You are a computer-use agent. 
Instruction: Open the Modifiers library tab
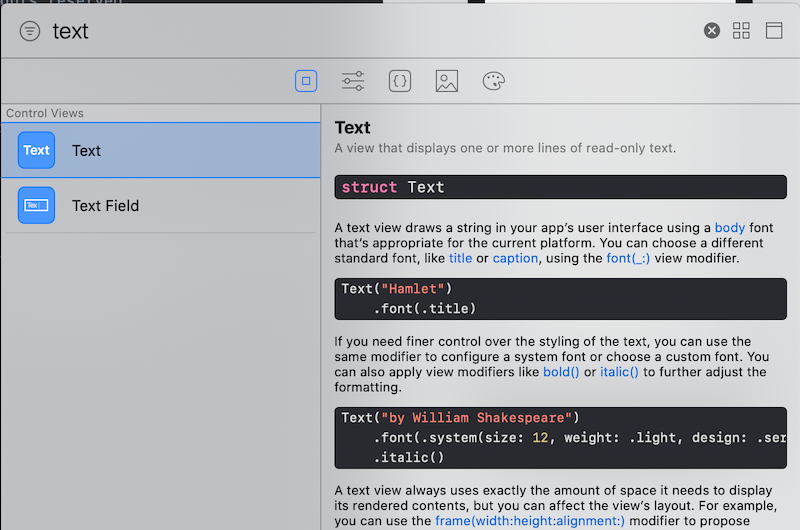[x=353, y=81]
